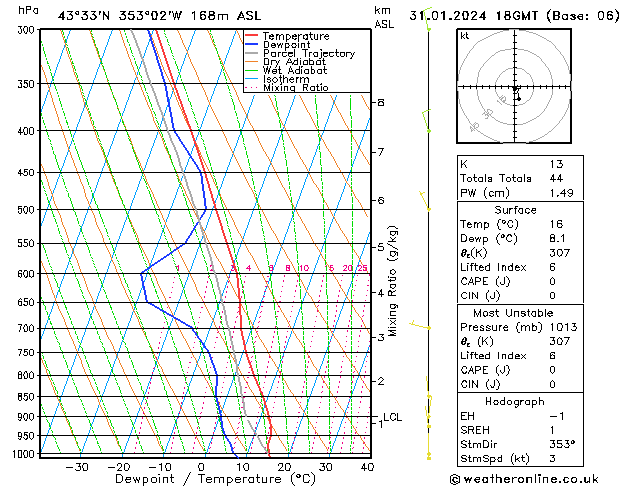Click the surface 'Dewp (°C)' row
This screenshot has width=629, height=486.
pos(520,239)
